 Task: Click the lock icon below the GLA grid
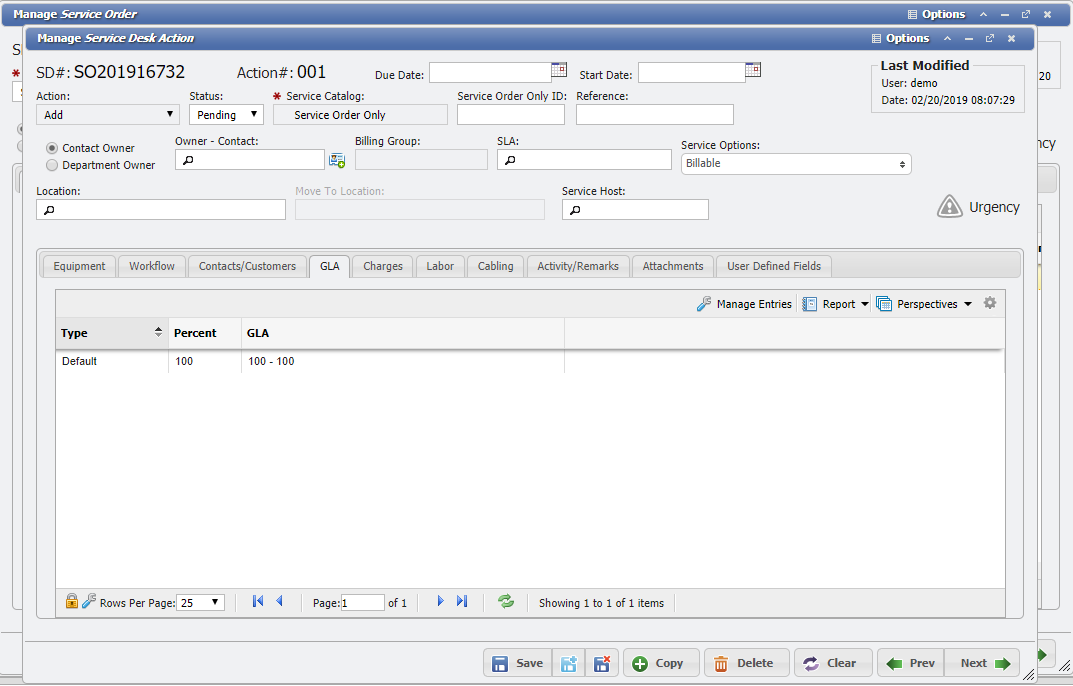coord(71,601)
